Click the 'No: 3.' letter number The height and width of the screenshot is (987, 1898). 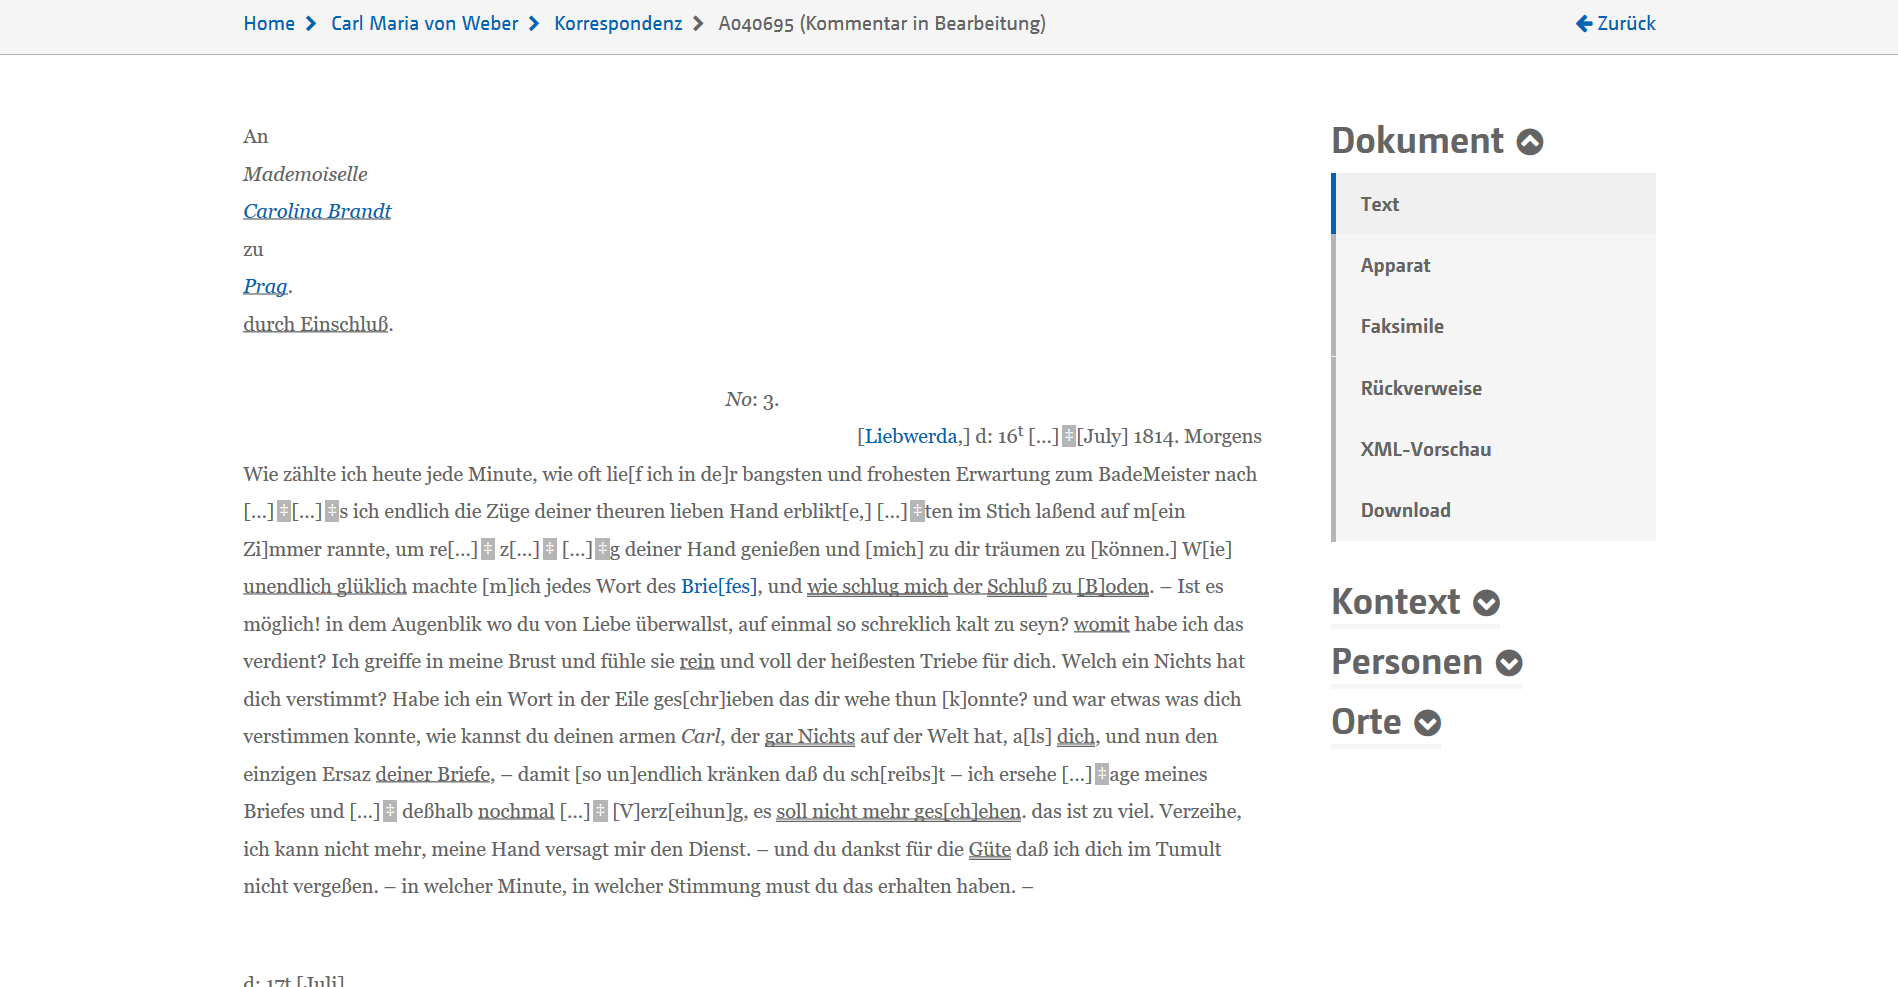tap(752, 399)
